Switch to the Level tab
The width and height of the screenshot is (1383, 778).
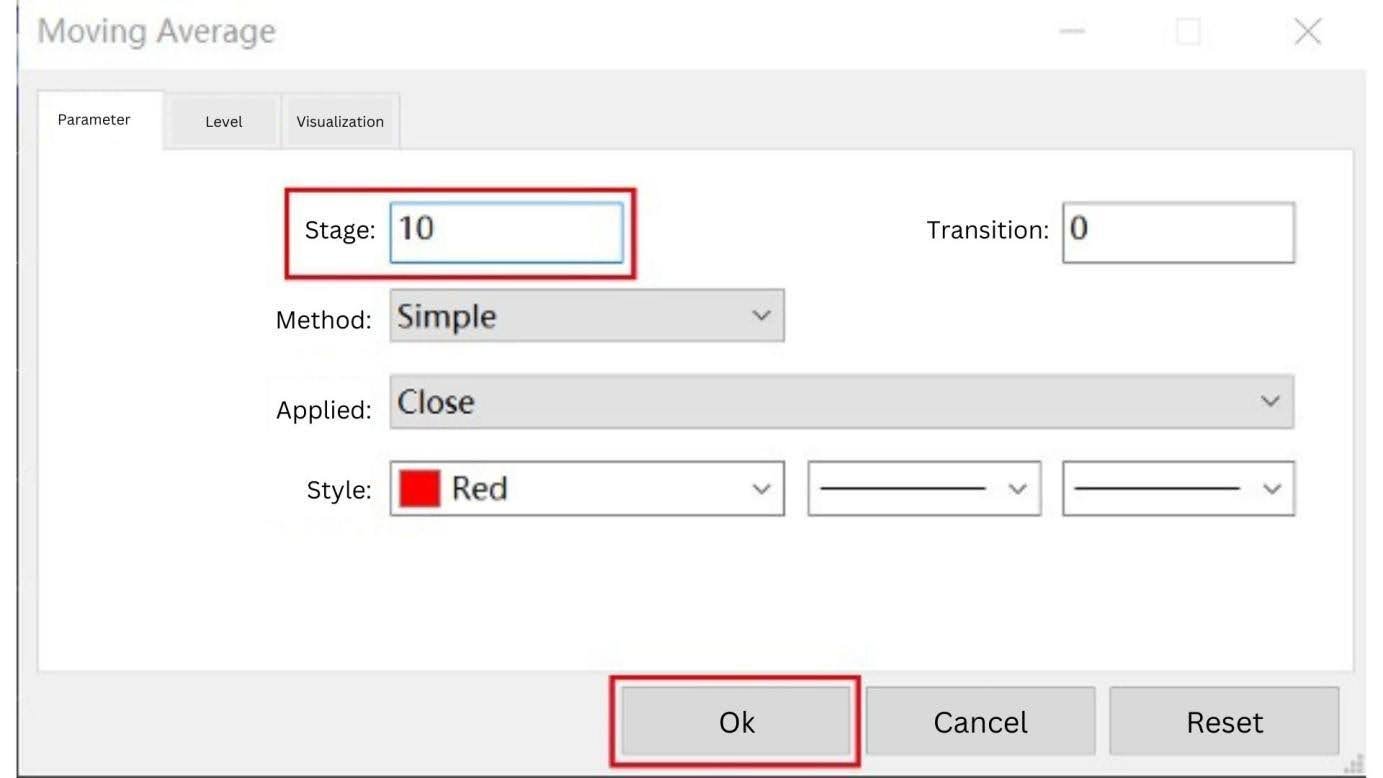223,121
